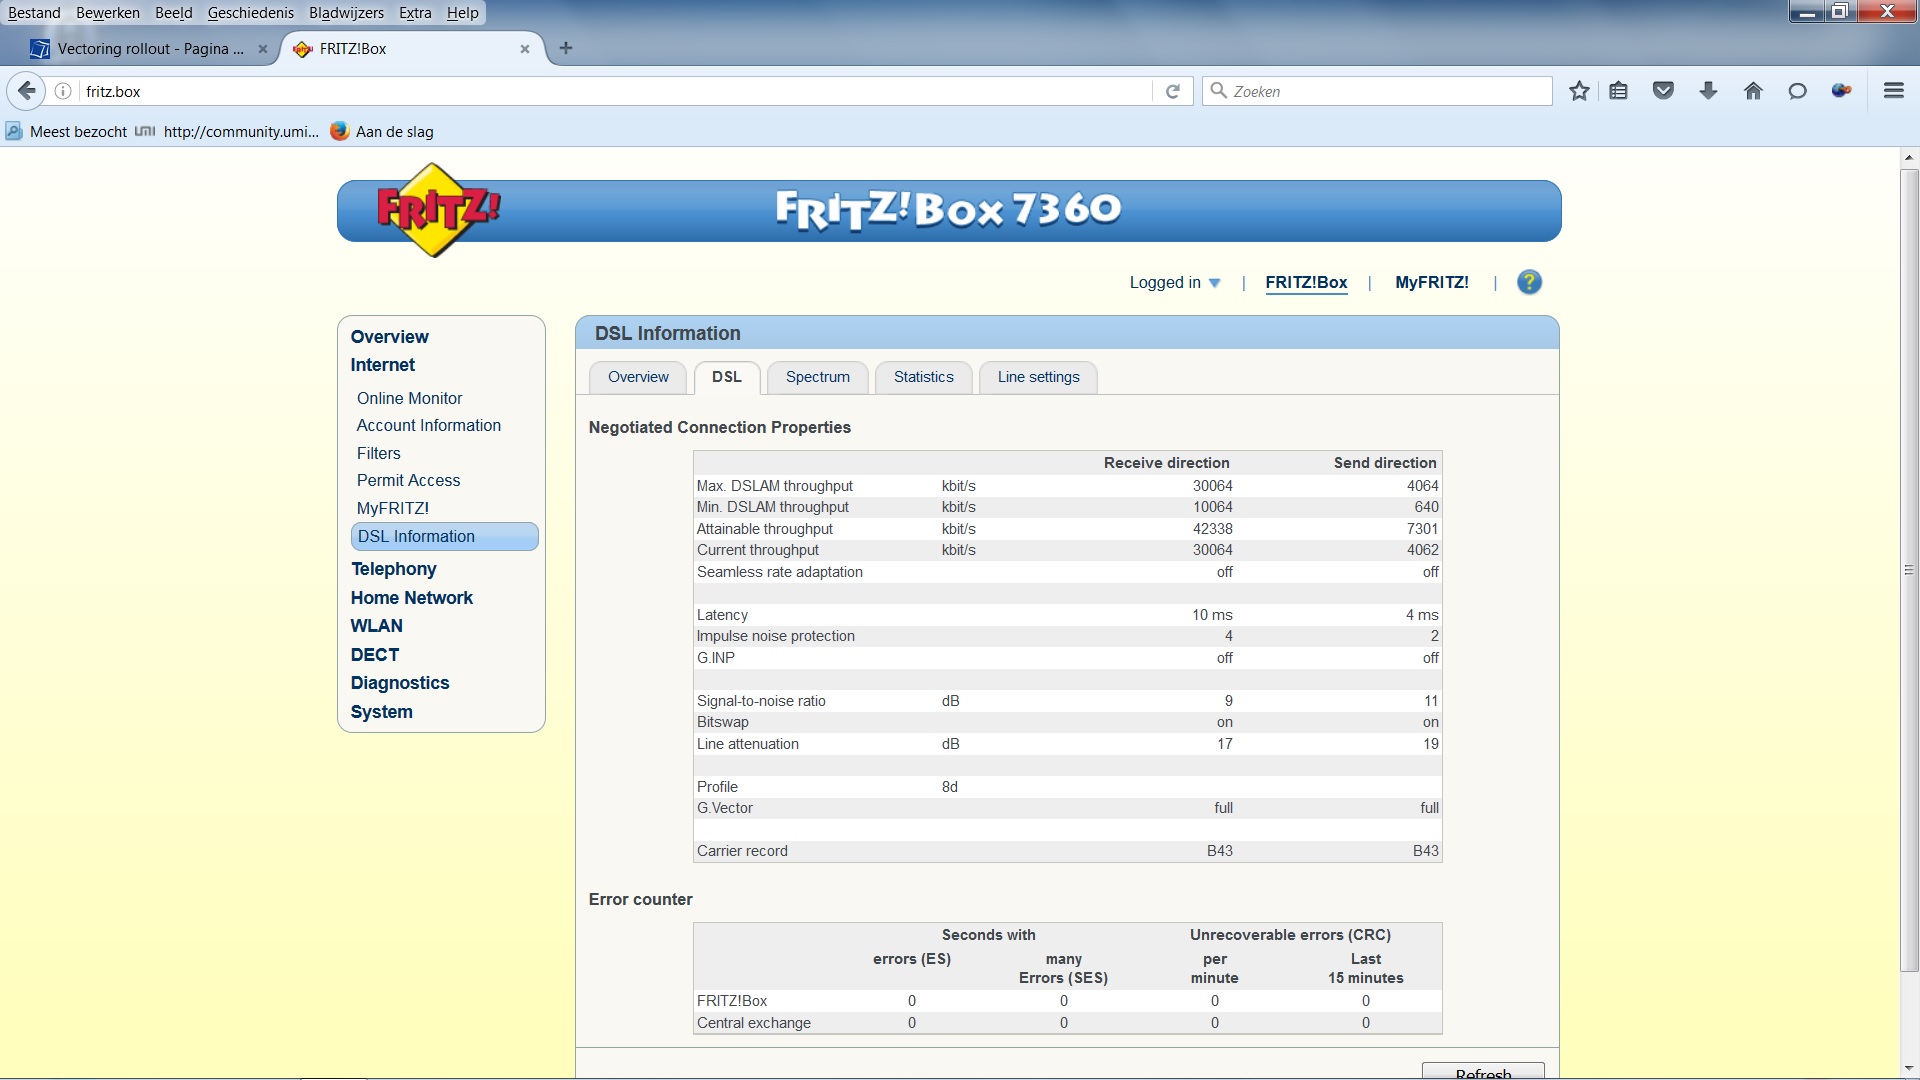
Task: Click the home icon in browser toolbar
Action: coord(1753,91)
